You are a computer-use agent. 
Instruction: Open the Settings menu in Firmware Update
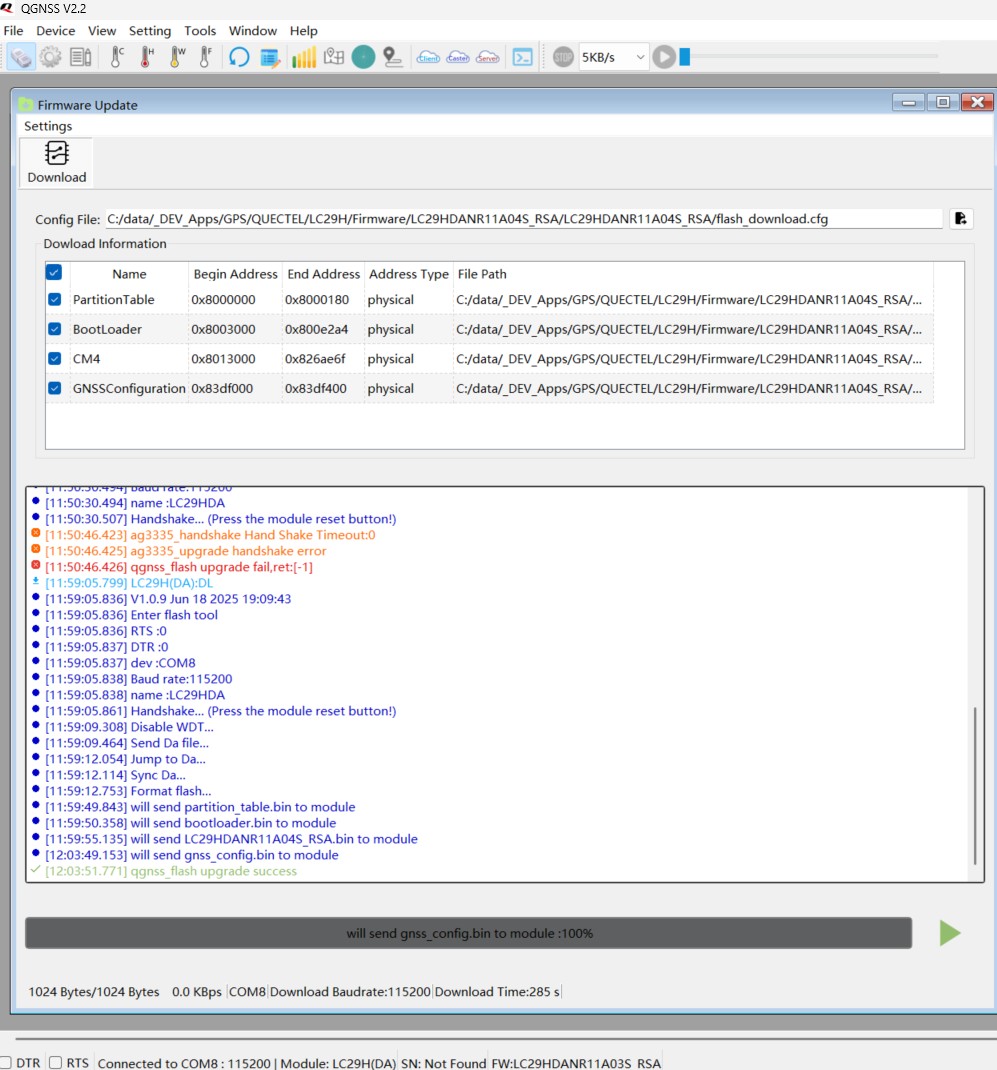48,126
